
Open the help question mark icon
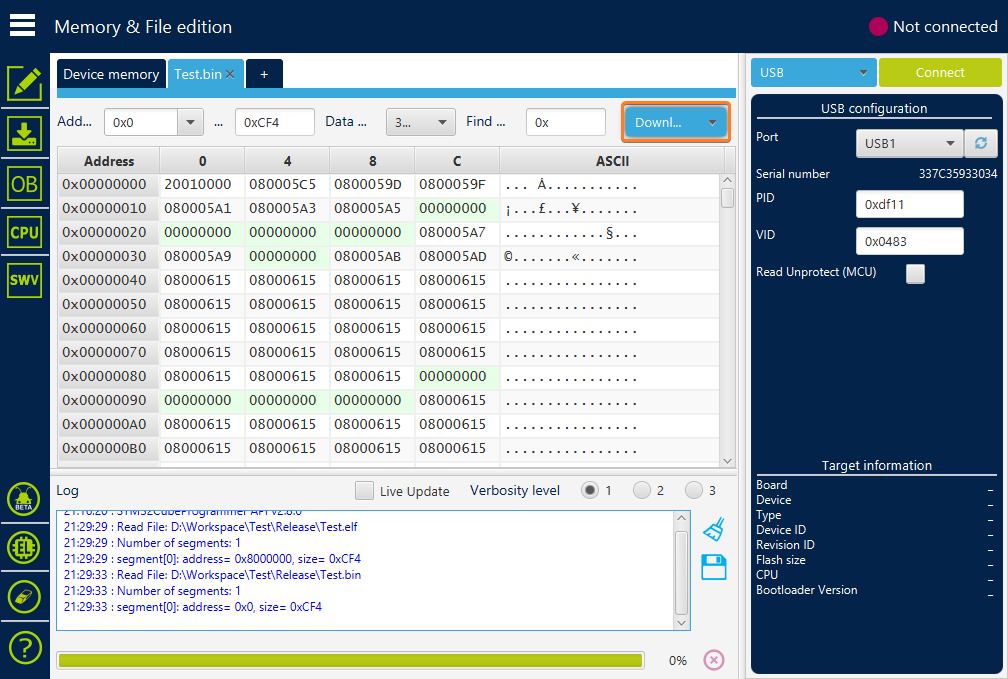(24, 648)
